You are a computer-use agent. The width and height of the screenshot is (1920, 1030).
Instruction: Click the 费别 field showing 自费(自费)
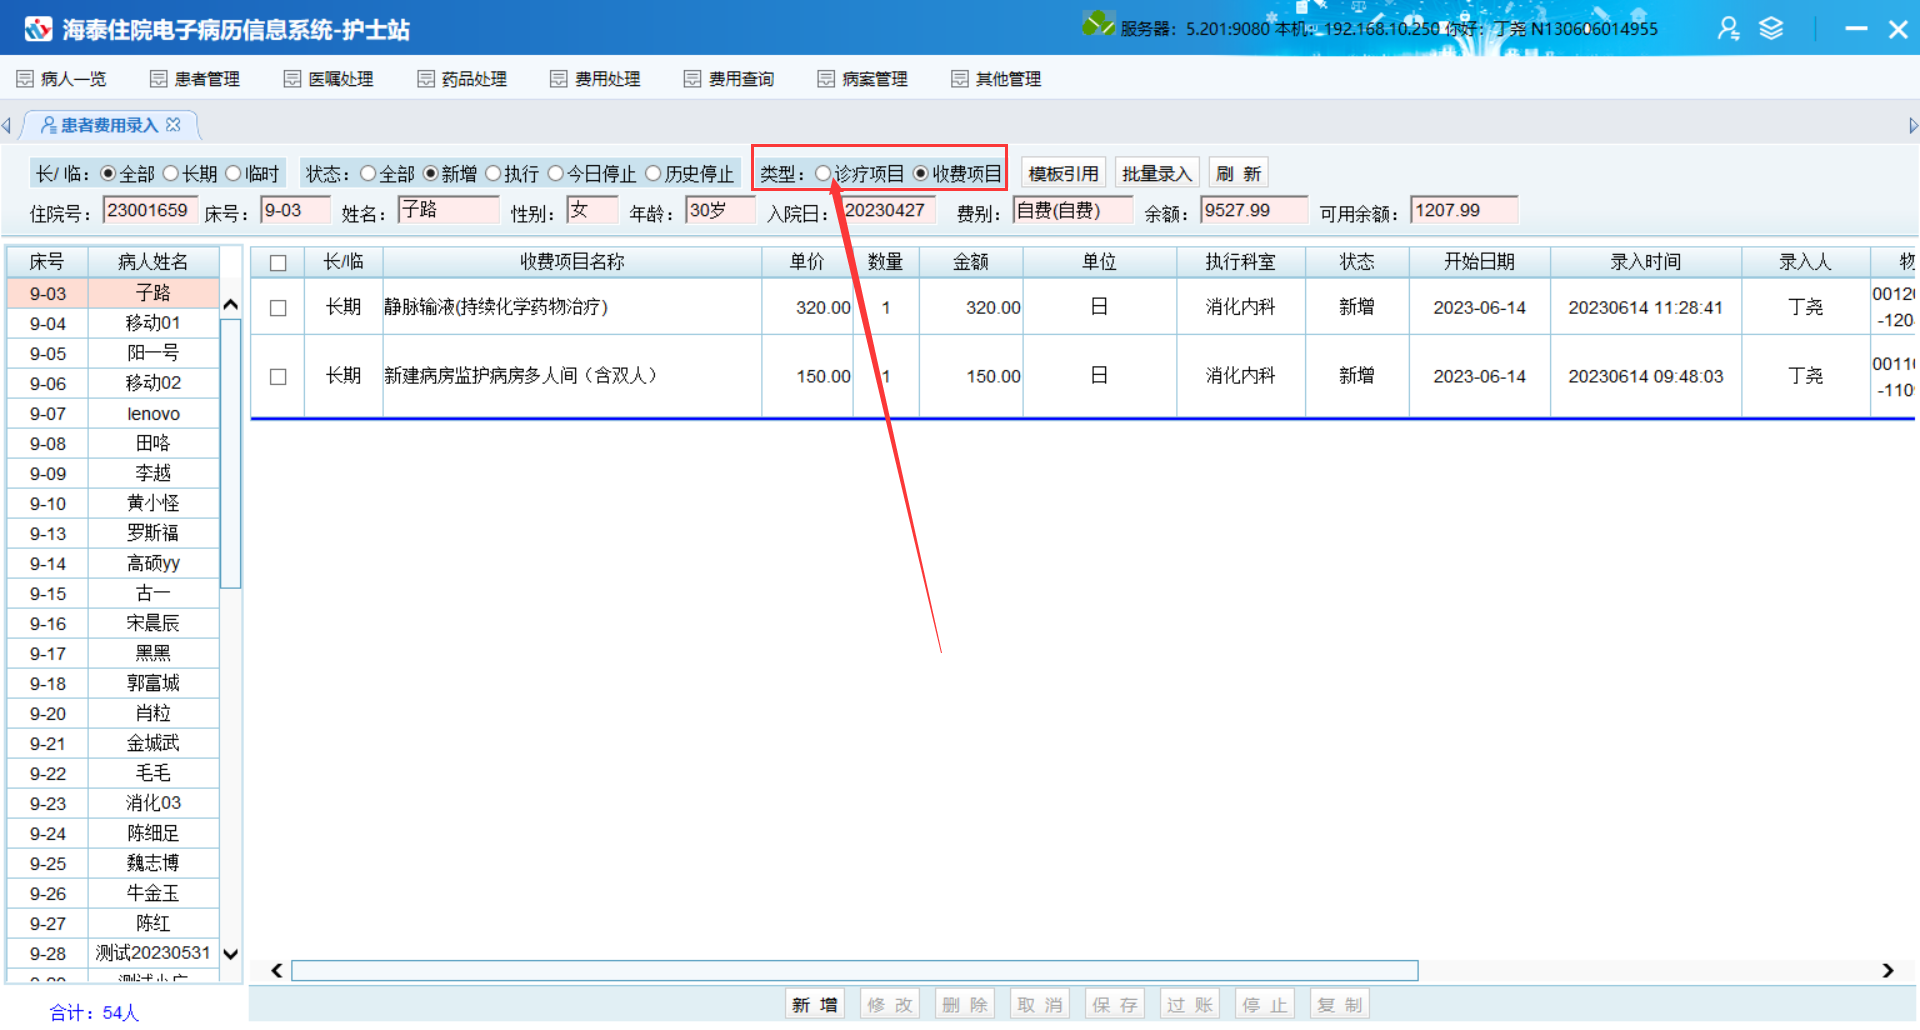(x=1073, y=210)
